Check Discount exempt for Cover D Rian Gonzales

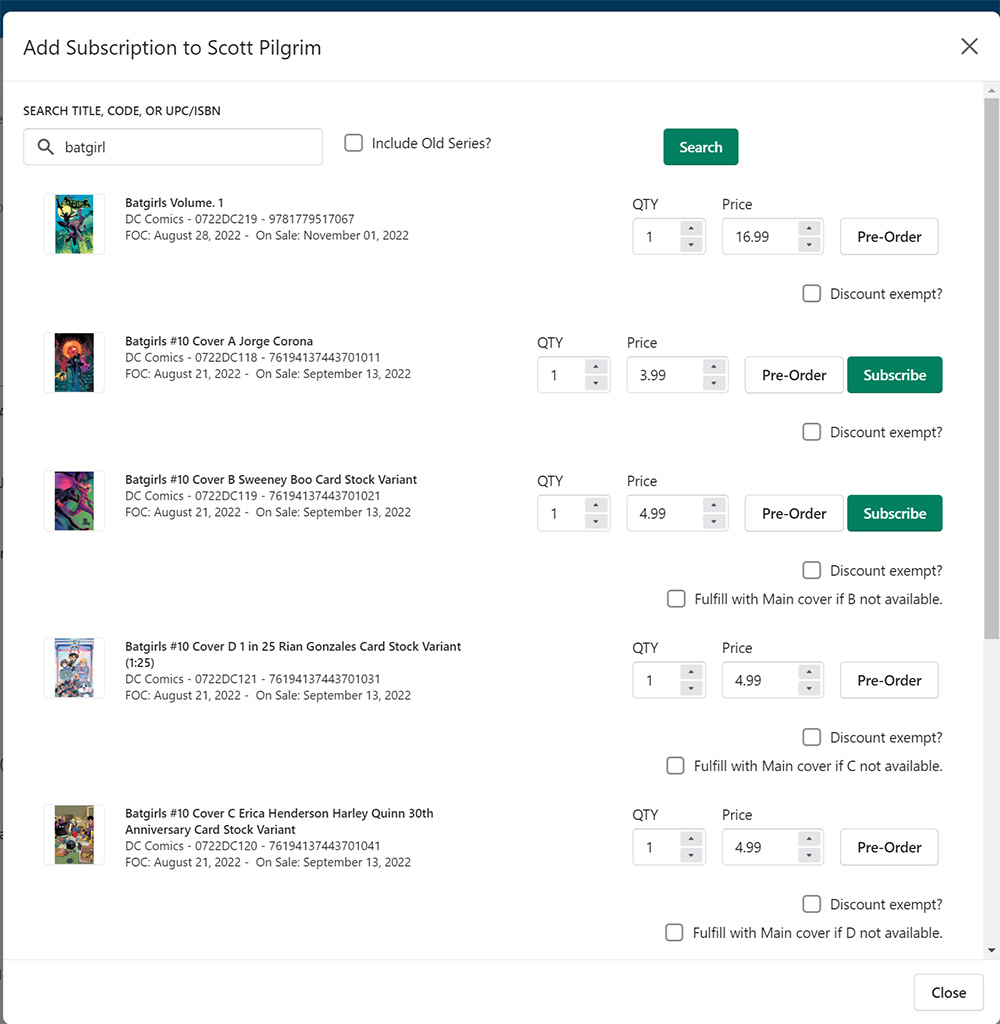click(x=811, y=737)
